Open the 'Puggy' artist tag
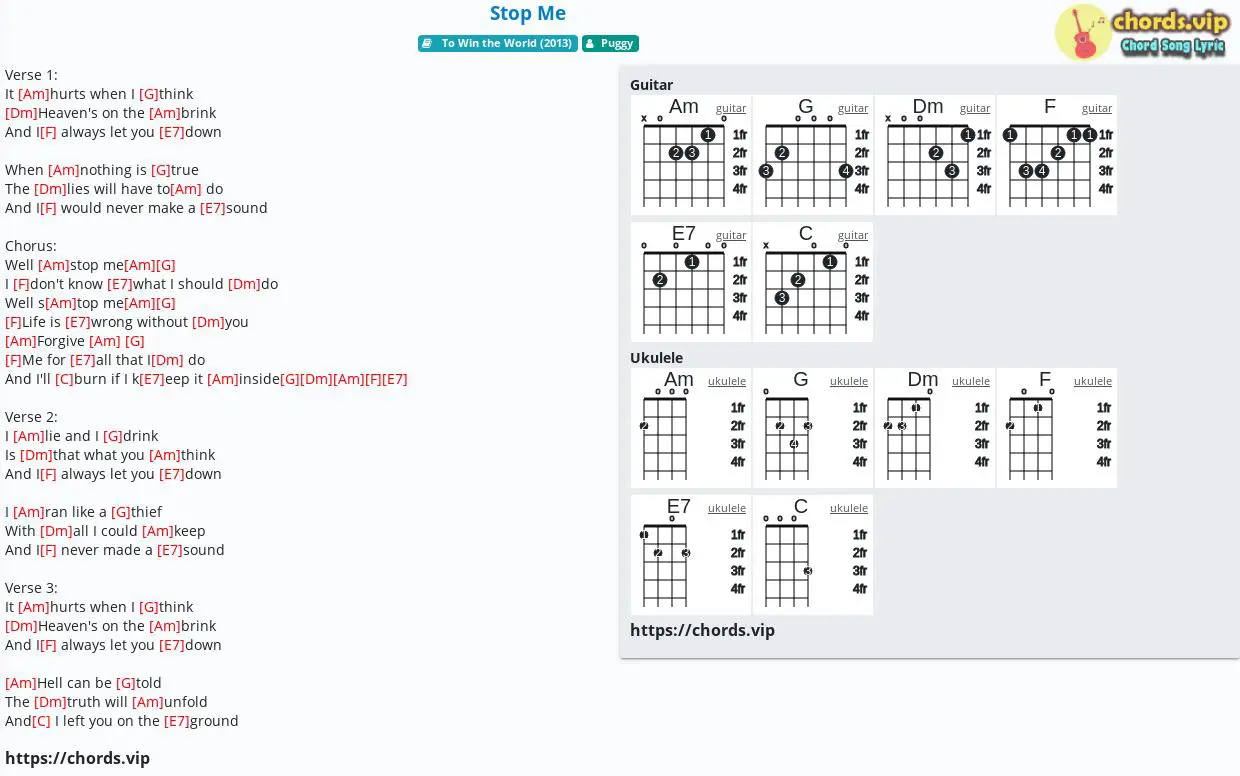The width and height of the screenshot is (1240, 776). (x=610, y=44)
